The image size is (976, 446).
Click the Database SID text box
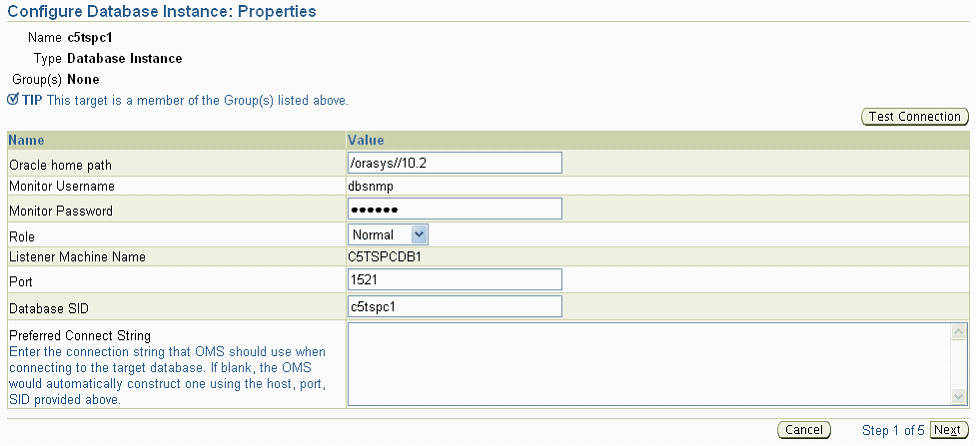click(455, 305)
